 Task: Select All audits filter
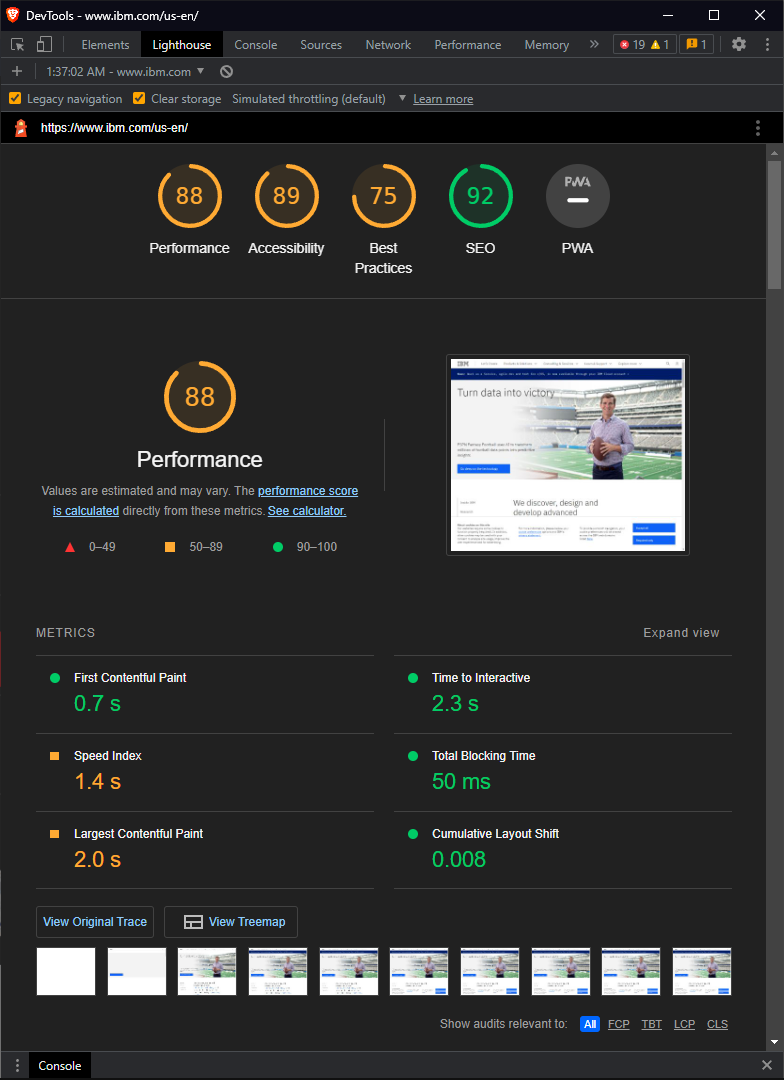[x=590, y=1024]
